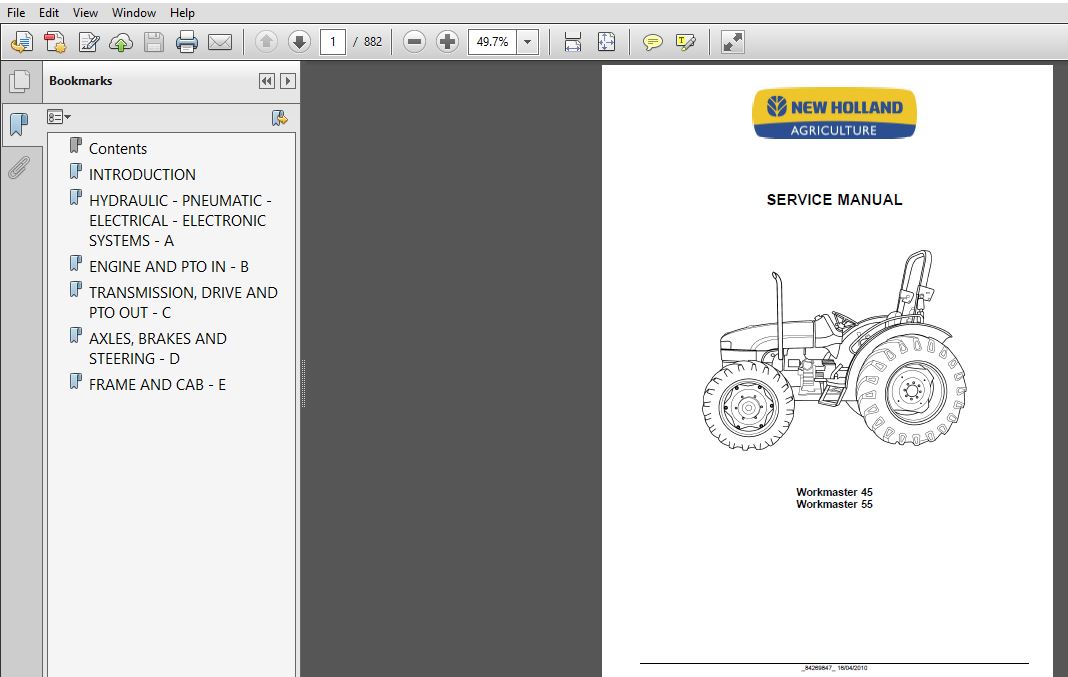
Task: Click the new bookmark icon
Action: click(x=279, y=118)
